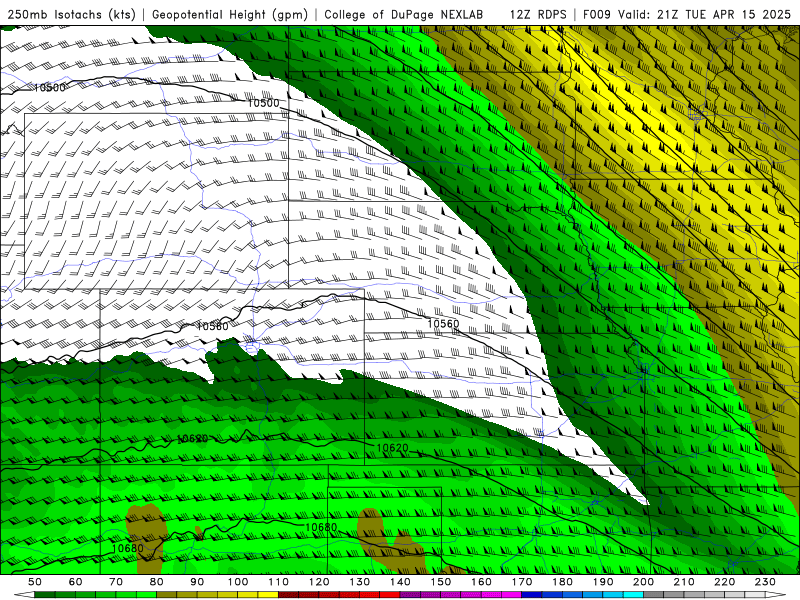This screenshot has width=800, height=600.
Task: Select the 230 legend label
Action: 765,582
